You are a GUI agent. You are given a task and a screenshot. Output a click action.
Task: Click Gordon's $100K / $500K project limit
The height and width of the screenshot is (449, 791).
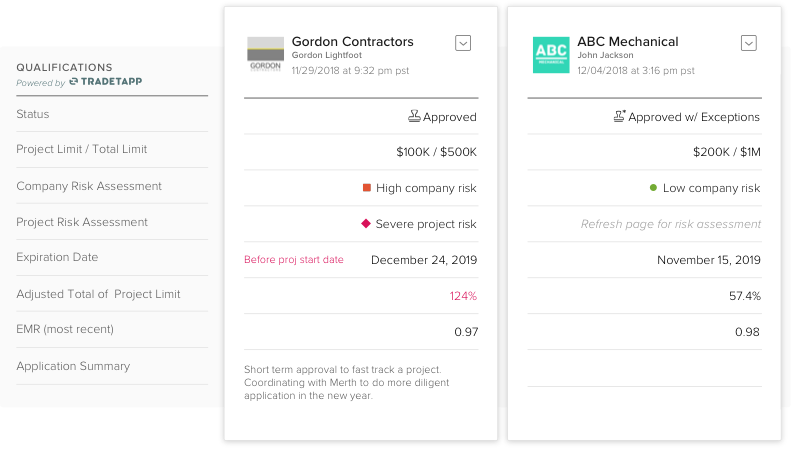[436, 152]
